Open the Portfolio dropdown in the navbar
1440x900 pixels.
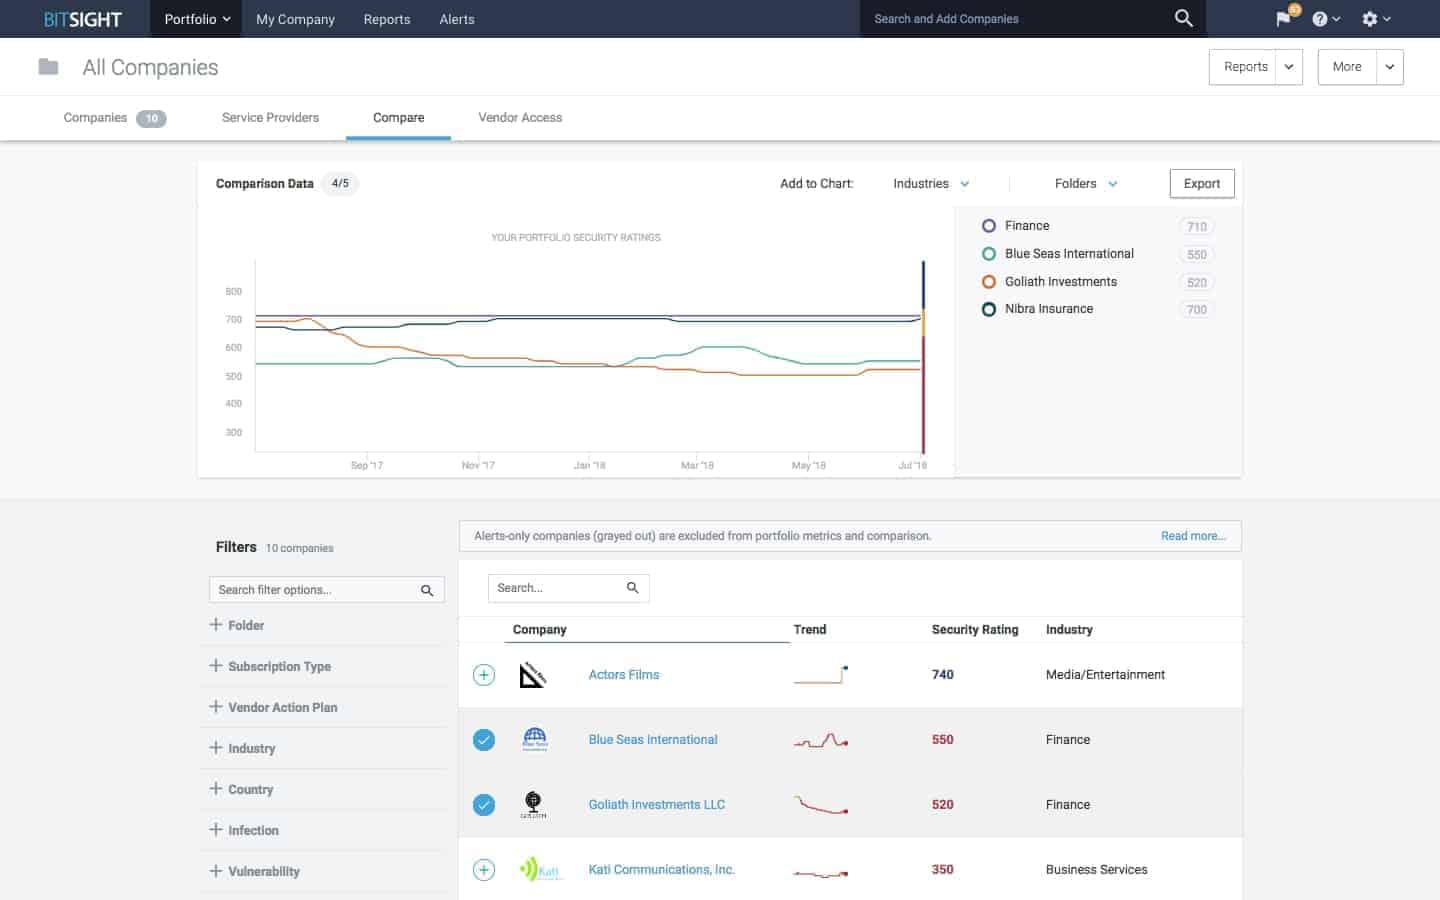197,19
